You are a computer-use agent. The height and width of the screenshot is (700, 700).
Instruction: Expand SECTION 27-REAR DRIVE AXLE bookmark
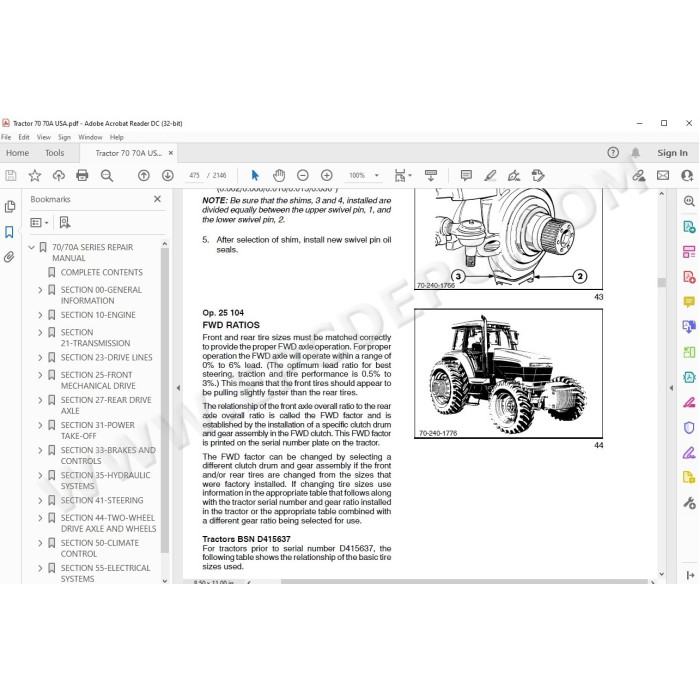(x=40, y=400)
